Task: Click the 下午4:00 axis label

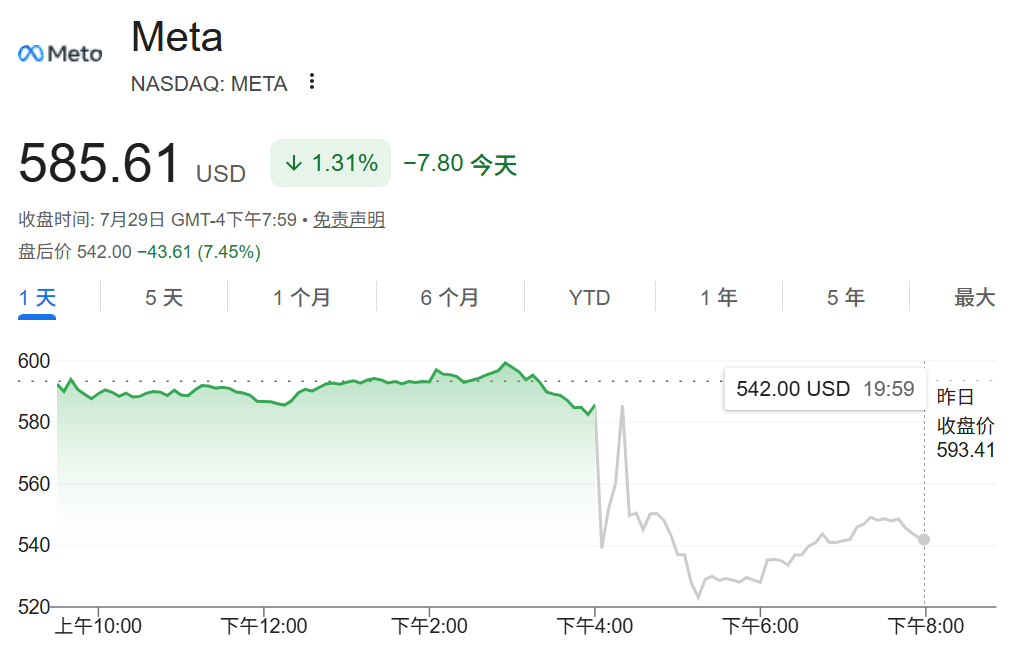Action: [594, 626]
